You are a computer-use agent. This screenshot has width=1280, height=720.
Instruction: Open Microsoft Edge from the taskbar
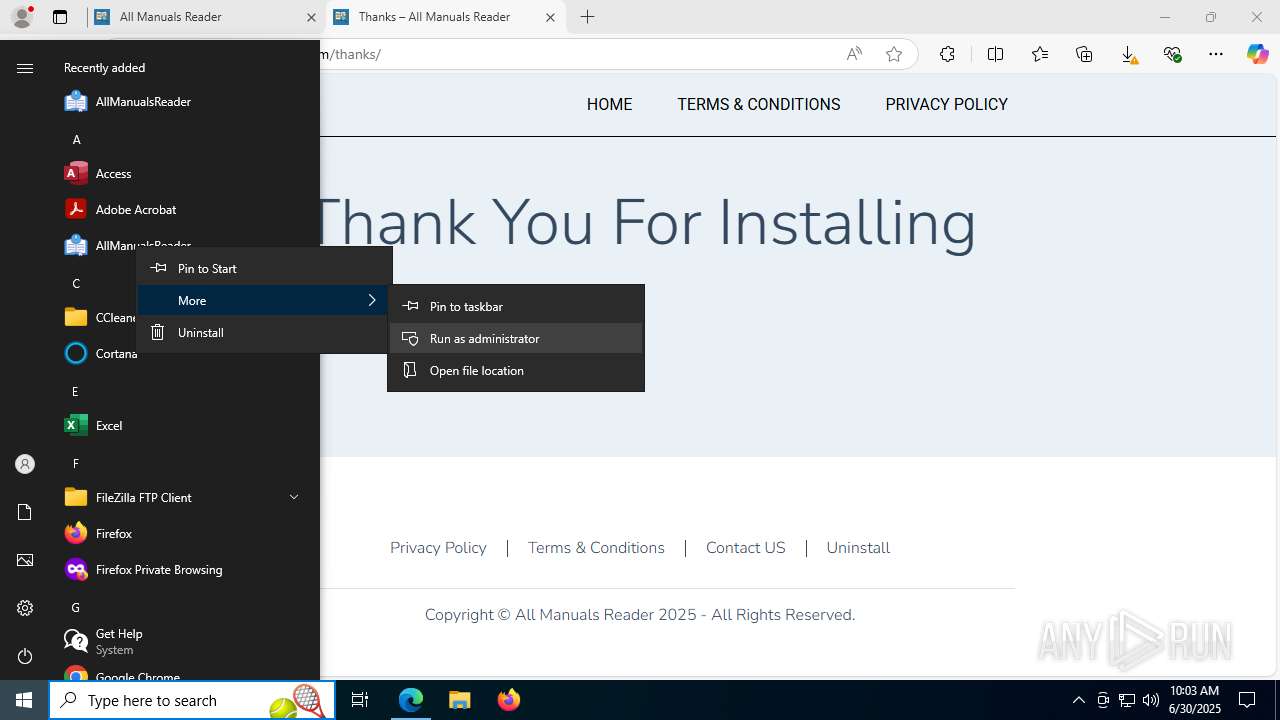click(411, 700)
